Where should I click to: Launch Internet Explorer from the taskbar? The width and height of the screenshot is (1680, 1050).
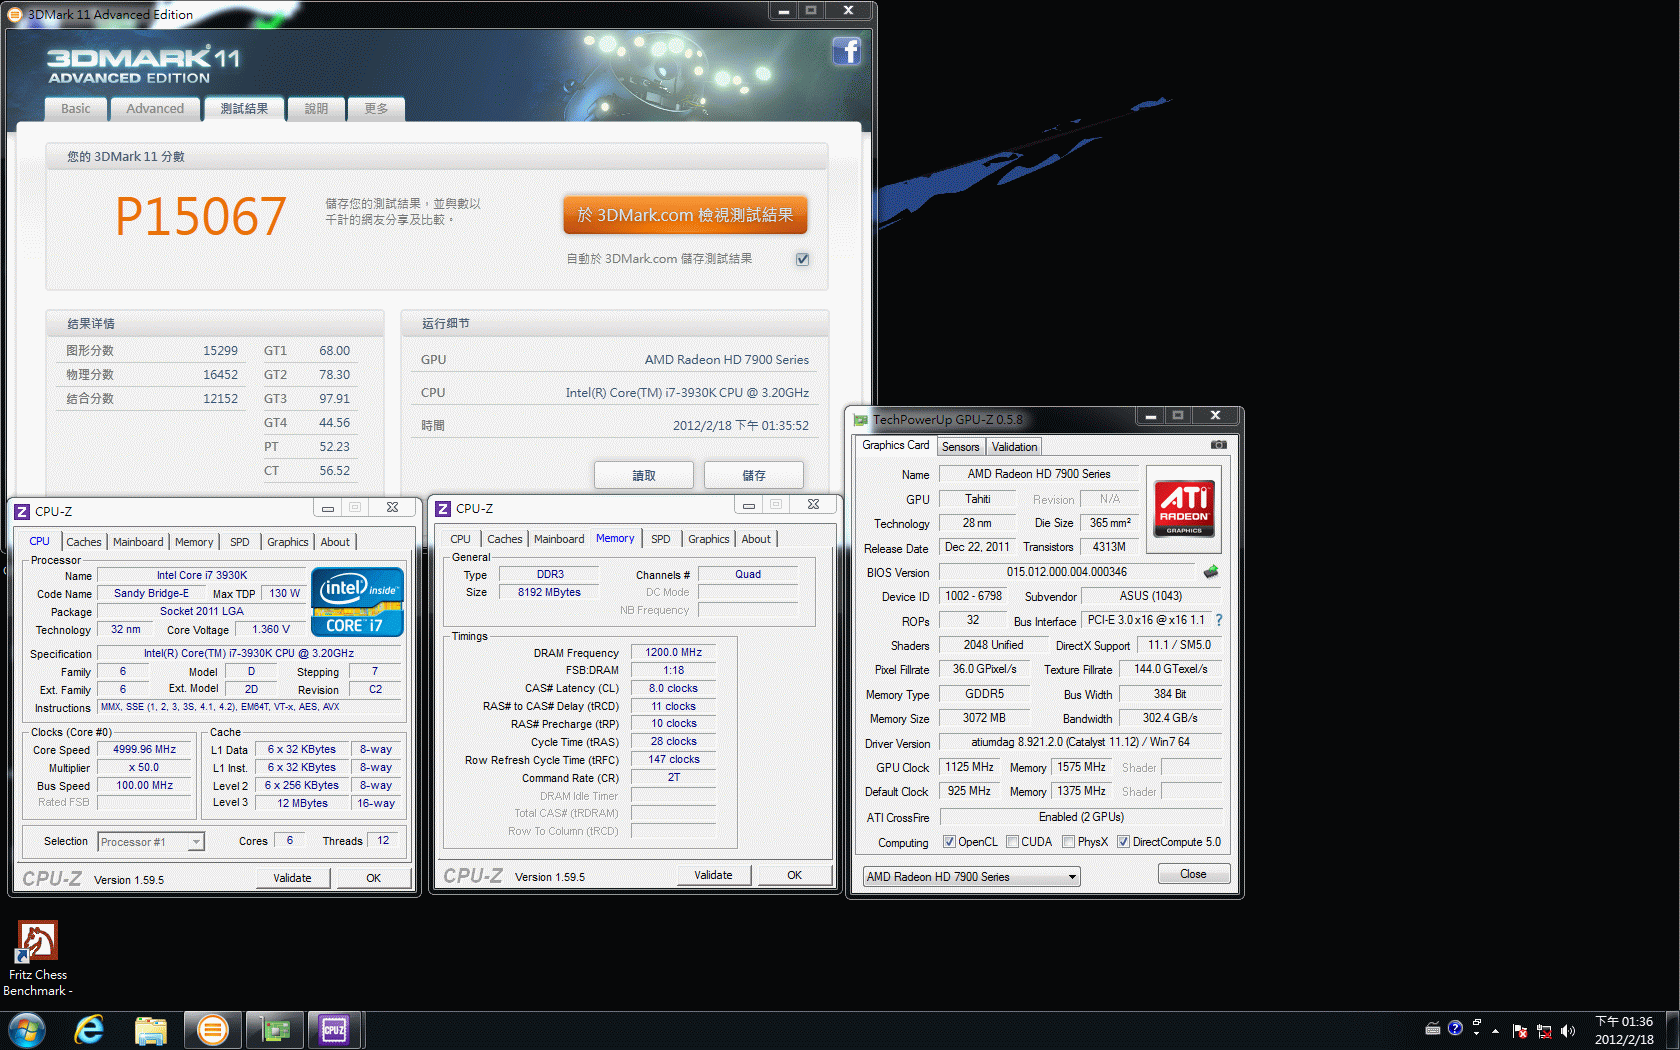[x=89, y=1030]
